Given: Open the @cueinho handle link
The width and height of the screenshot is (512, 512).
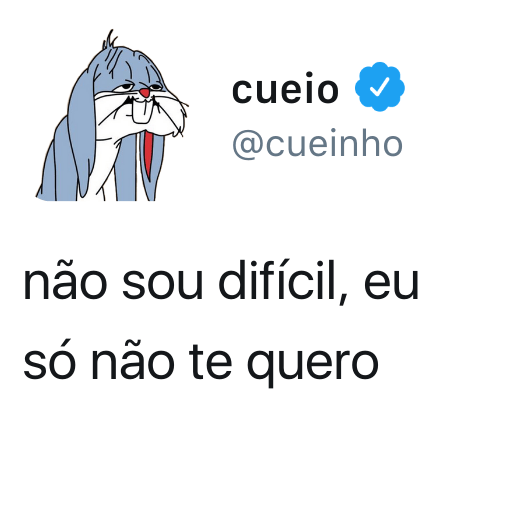Looking at the screenshot, I should point(318,144).
